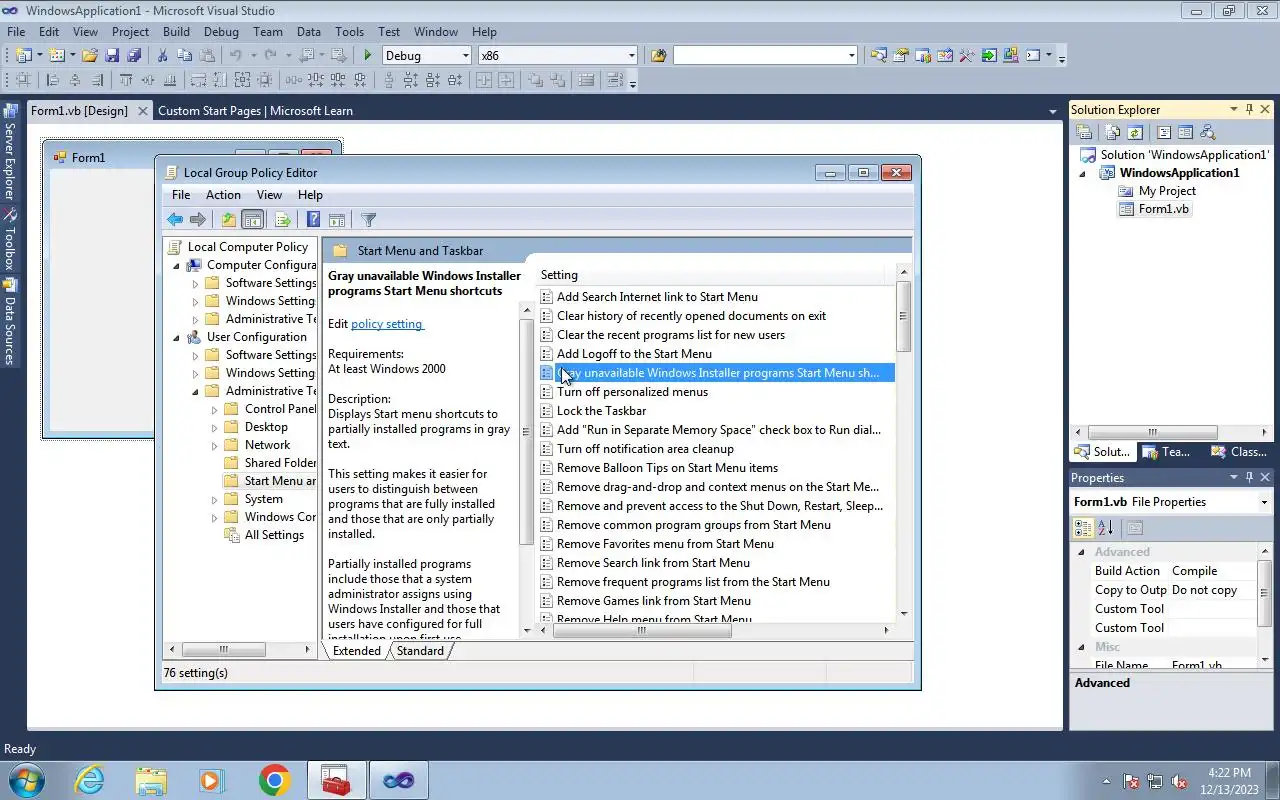
Task: Toggle Alphabetical sort in Properties panel
Action: (x=1105, y=528)
